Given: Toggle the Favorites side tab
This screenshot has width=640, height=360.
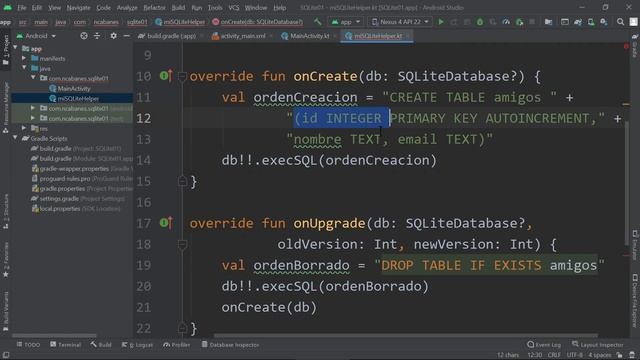Looking at the screenshot, I should [x=6, y=260].
